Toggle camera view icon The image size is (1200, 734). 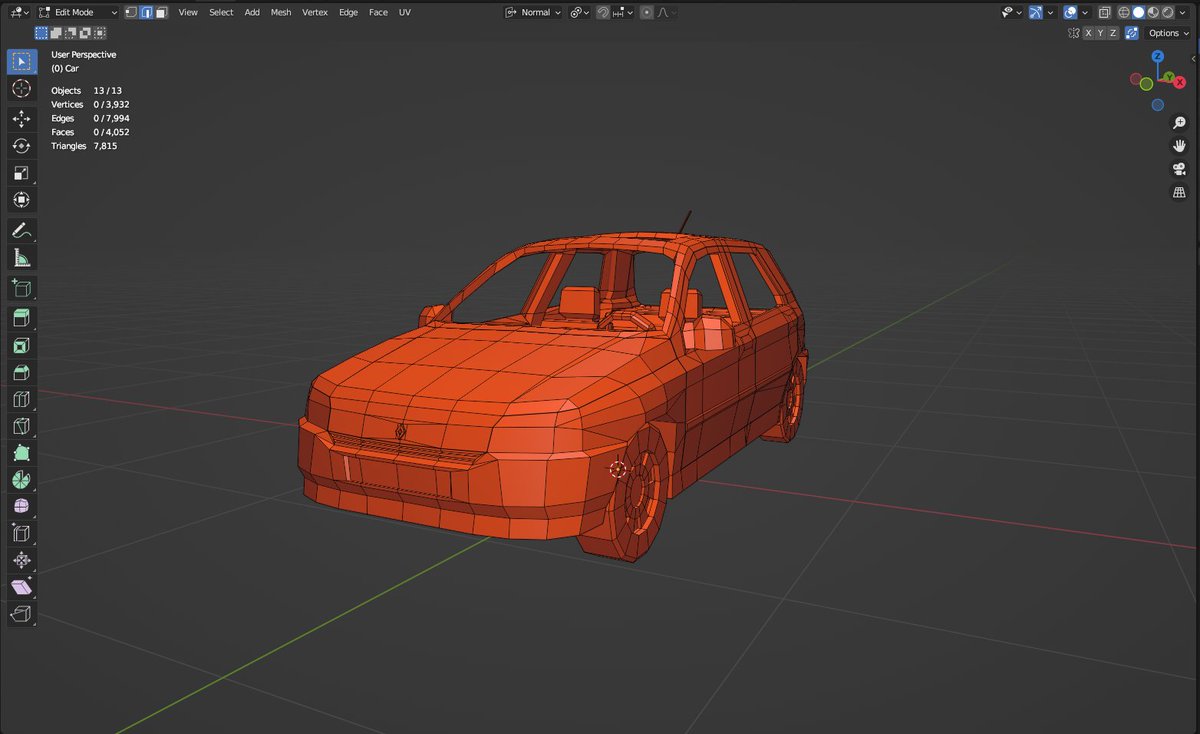1179,169
